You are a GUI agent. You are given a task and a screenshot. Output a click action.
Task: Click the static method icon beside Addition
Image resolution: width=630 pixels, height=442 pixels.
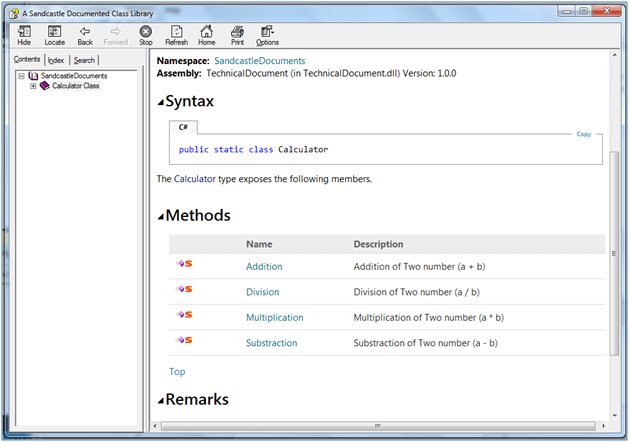[x=184, y=264]
